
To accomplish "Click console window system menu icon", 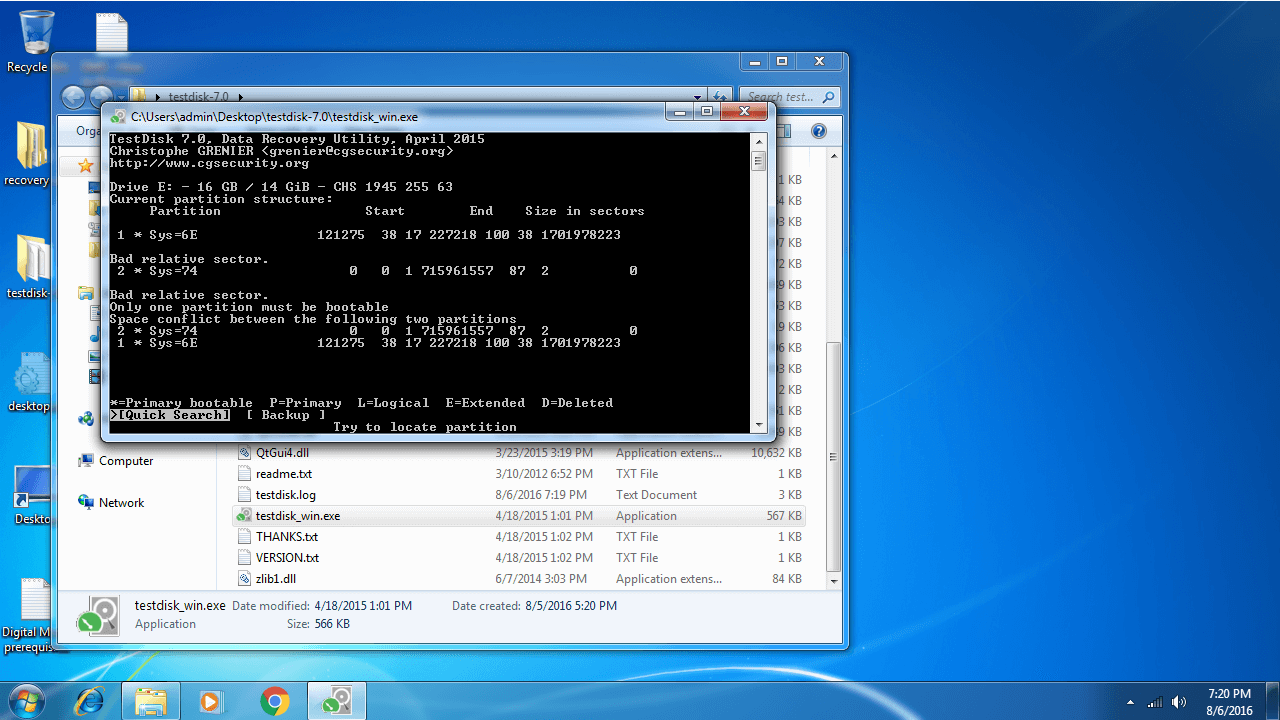I will (118, 117).
